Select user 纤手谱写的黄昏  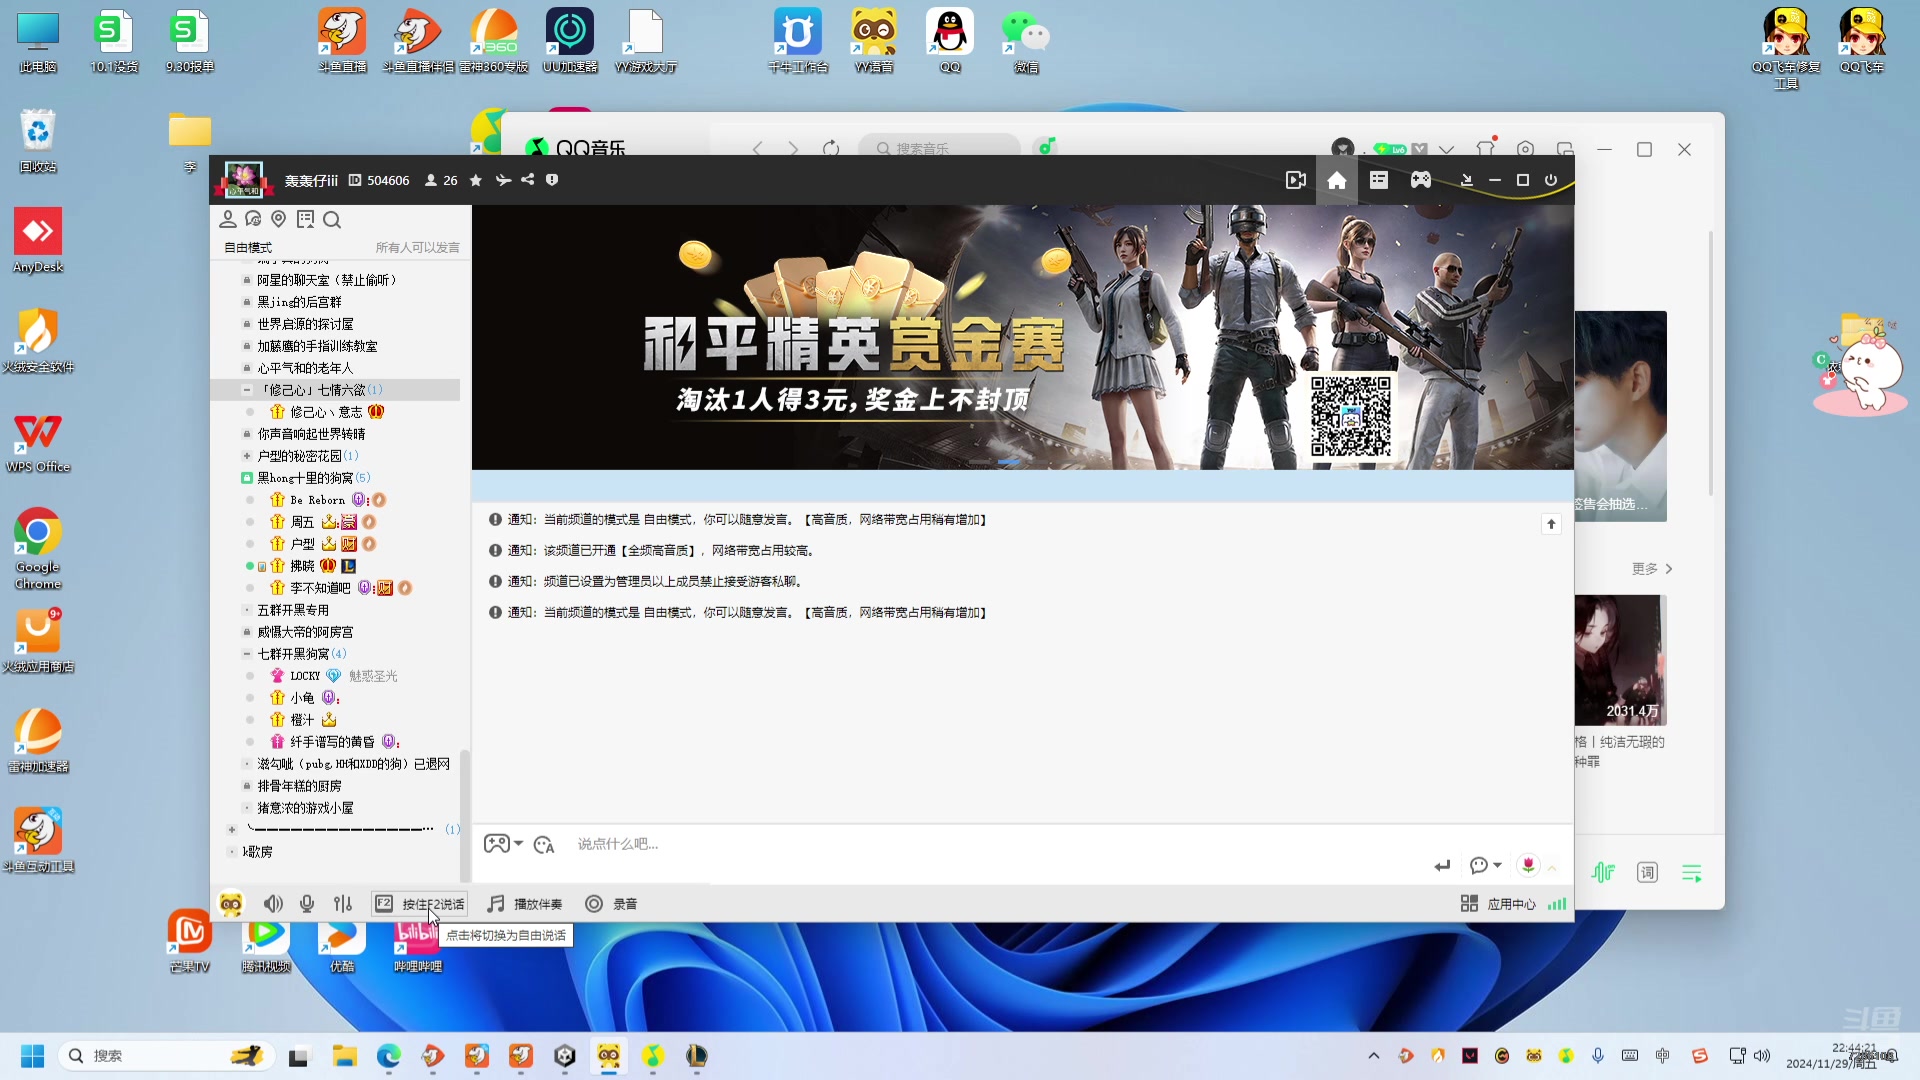(332, 742)
